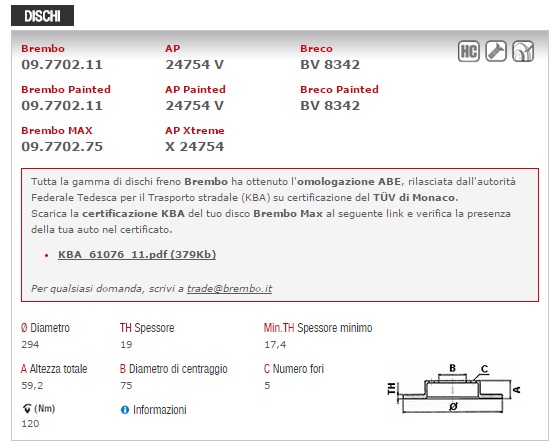The width and height of the screenshot is (552, 448).
Task: Open the KBA_61076_11.pdf certificate link
Action: [137, 254]
